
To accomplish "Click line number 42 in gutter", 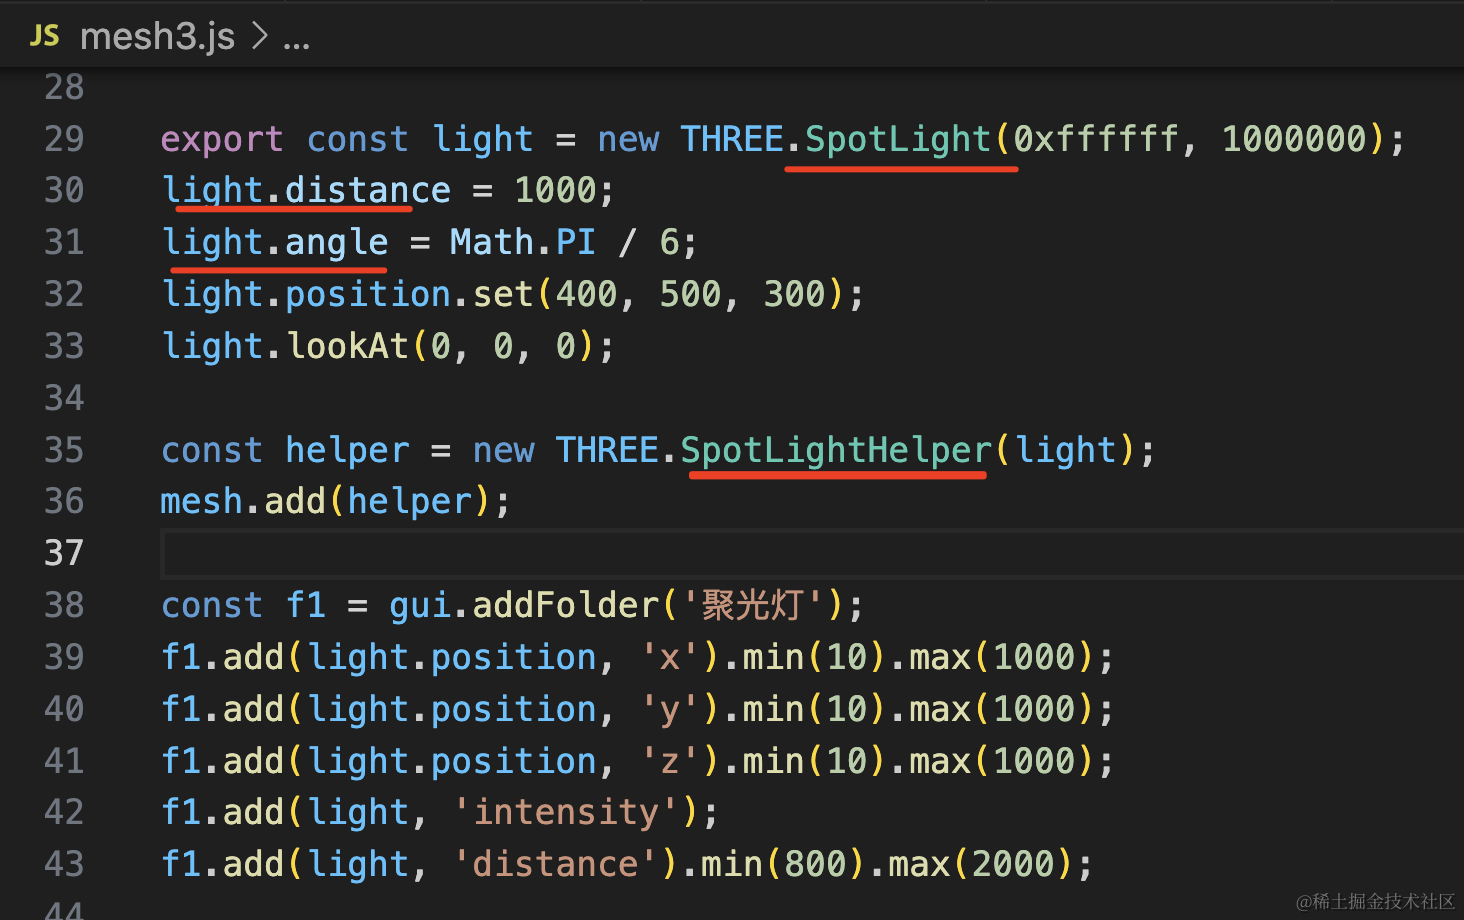I will (x=64, y=812).
